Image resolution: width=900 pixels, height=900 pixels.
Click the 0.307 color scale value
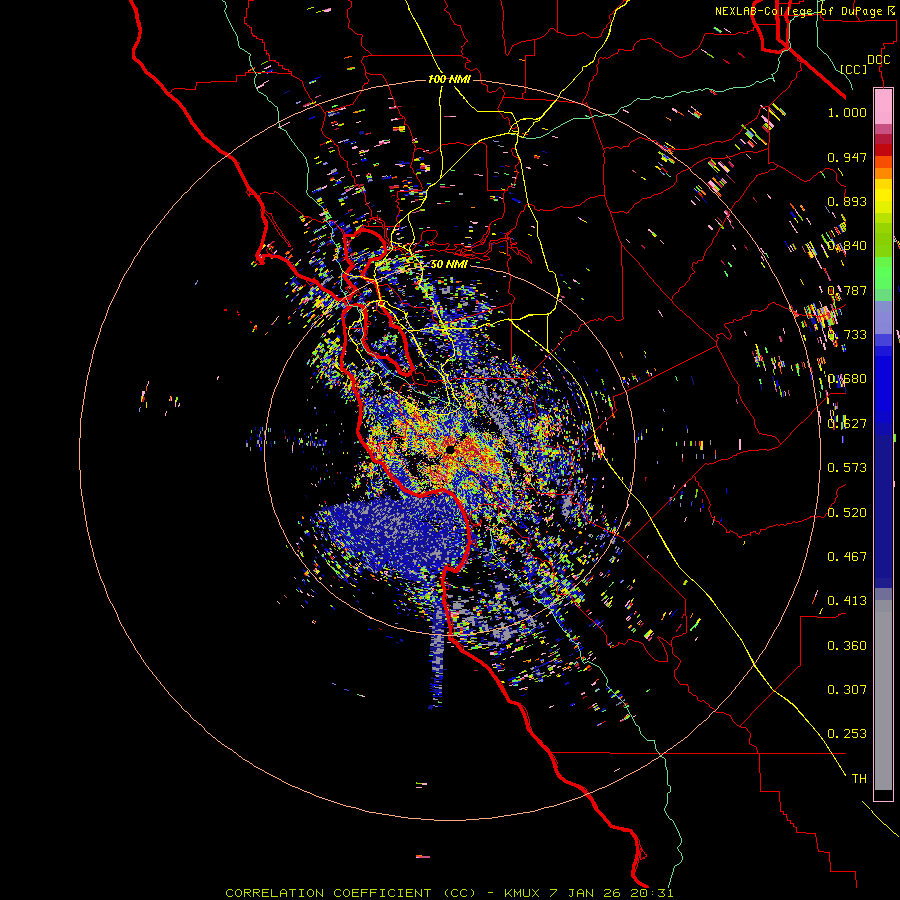pos(847,689)
